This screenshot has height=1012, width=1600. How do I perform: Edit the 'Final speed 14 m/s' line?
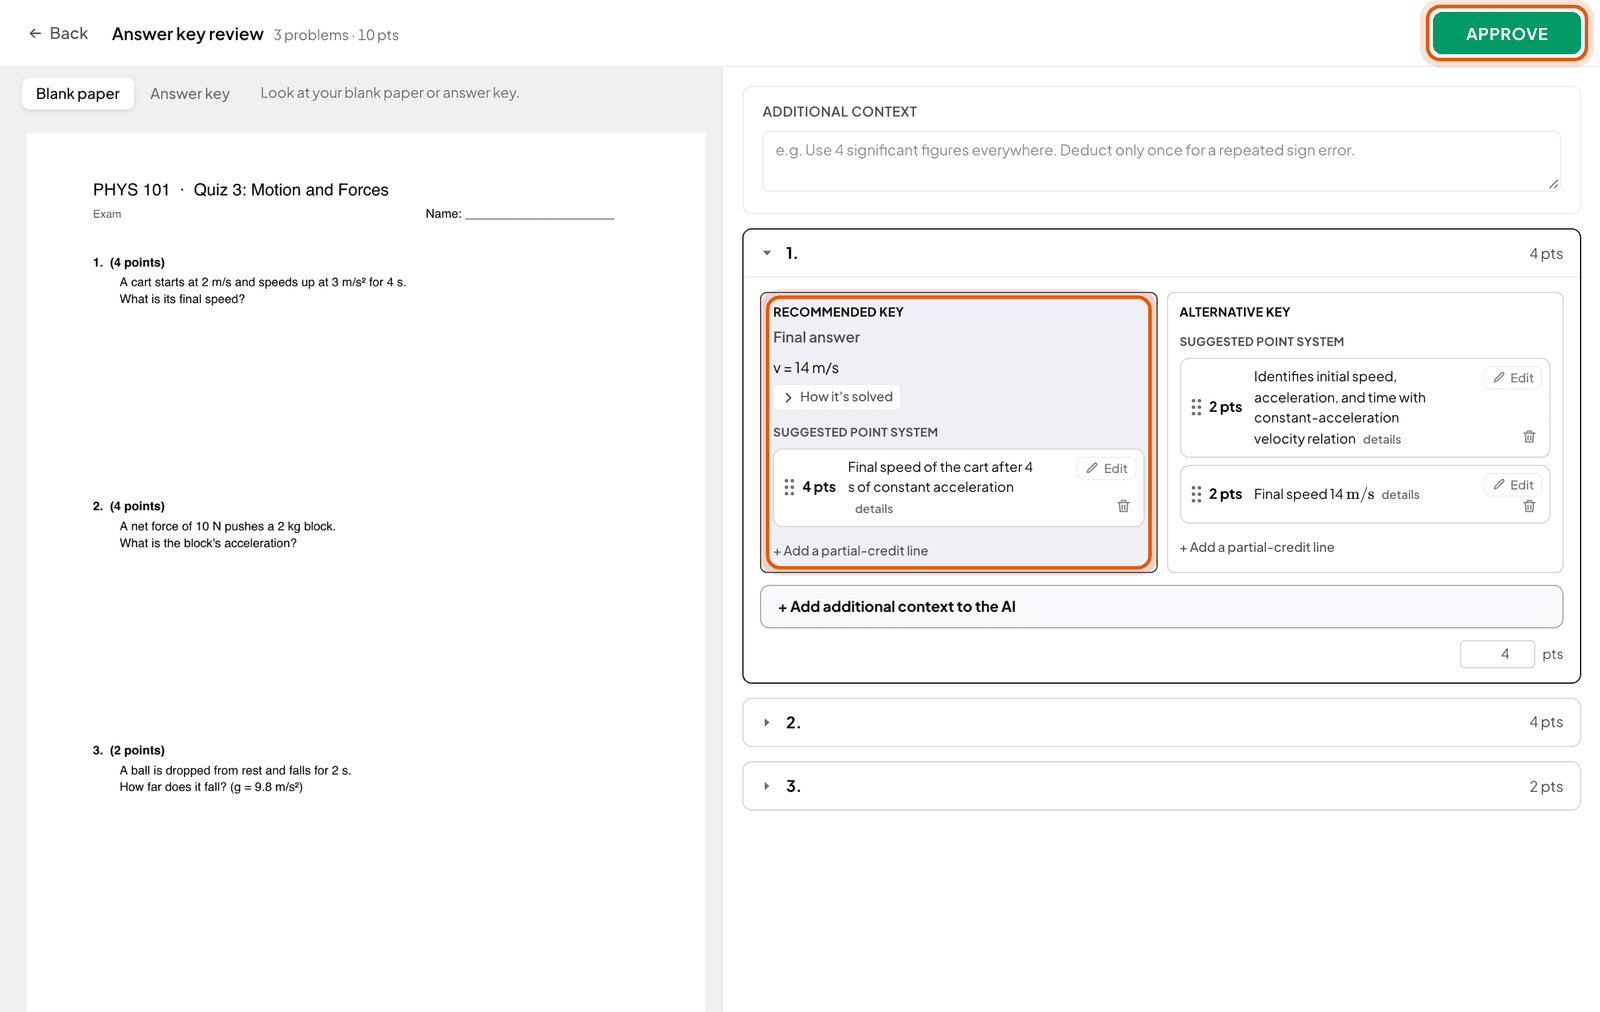click(x=1513, y=485)
